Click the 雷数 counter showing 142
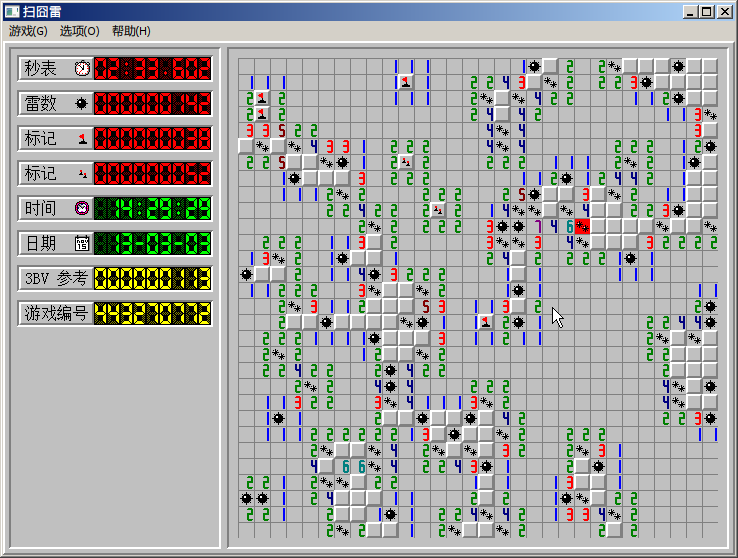The height and width of the screenshot is (558, 738). (152, 104)
